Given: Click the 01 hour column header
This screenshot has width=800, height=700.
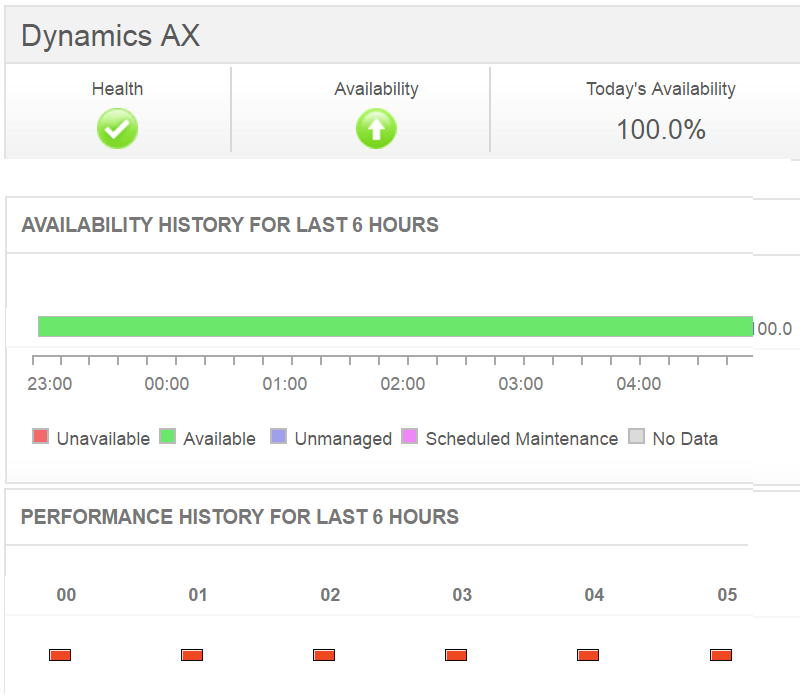Looking at the screenshot, I should tap(198, 595).
